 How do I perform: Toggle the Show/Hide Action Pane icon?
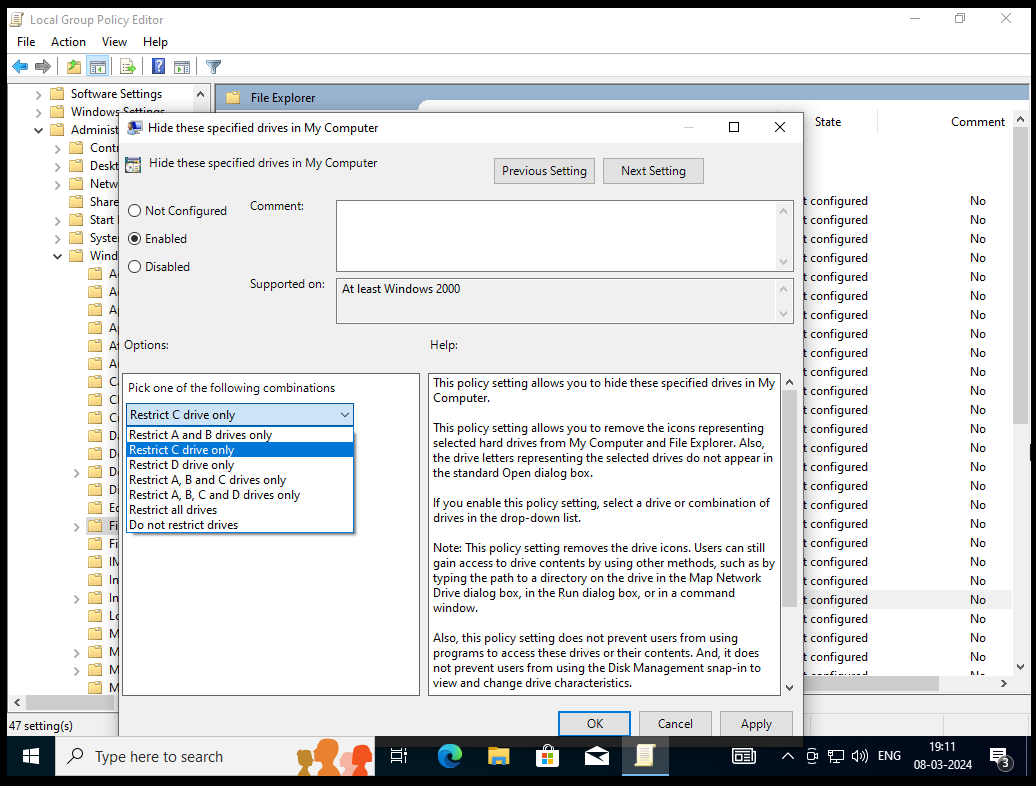click(x=182, y=67)
